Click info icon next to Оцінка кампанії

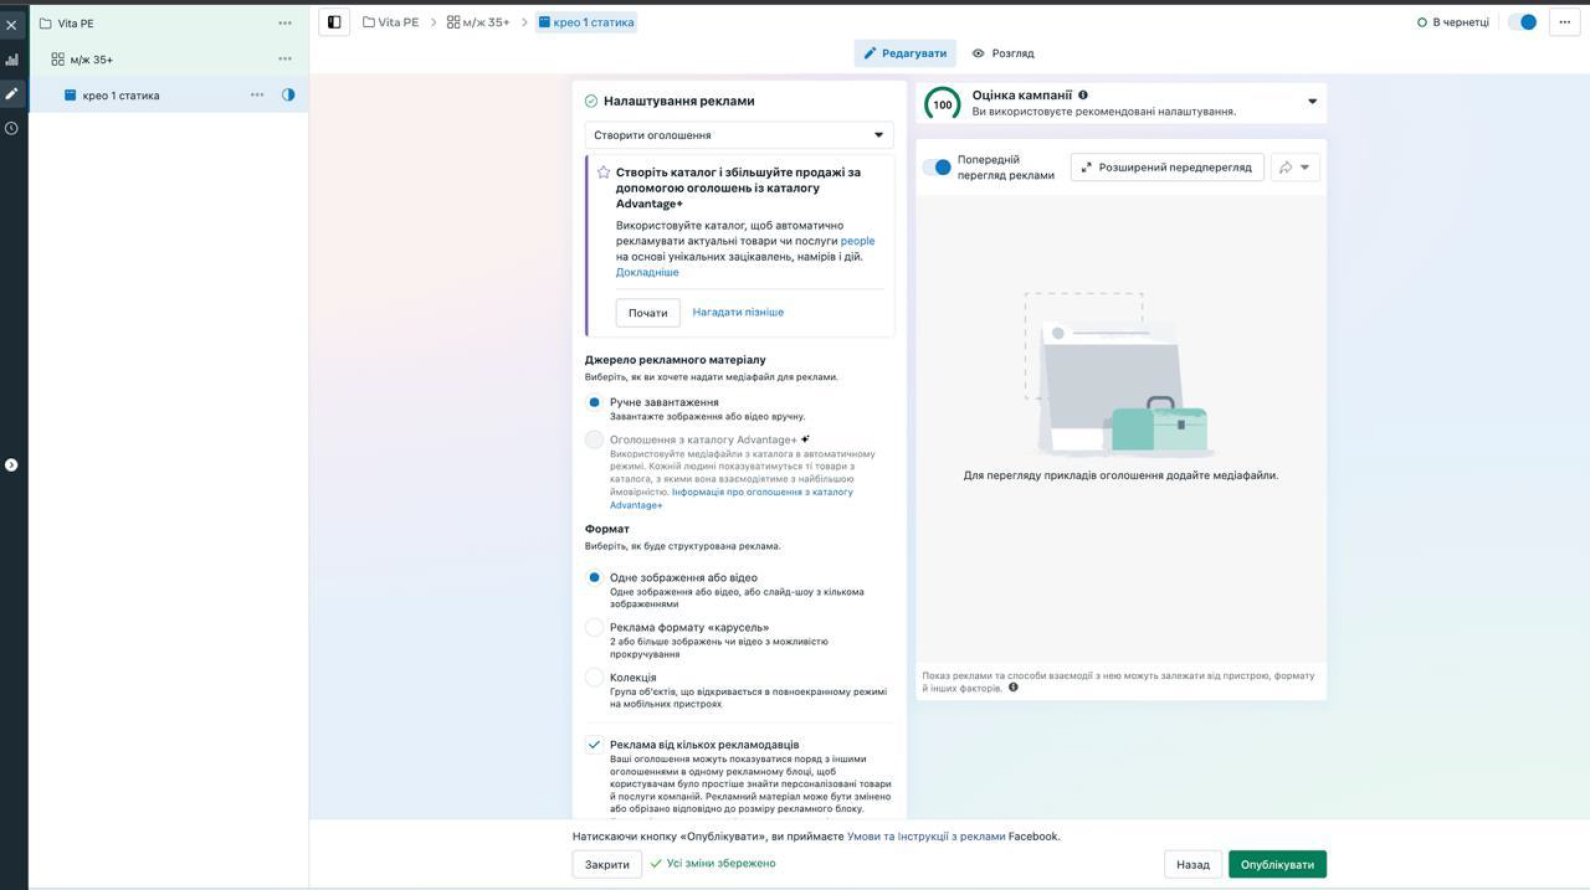pyautogui.click(x=1083, y=95)
